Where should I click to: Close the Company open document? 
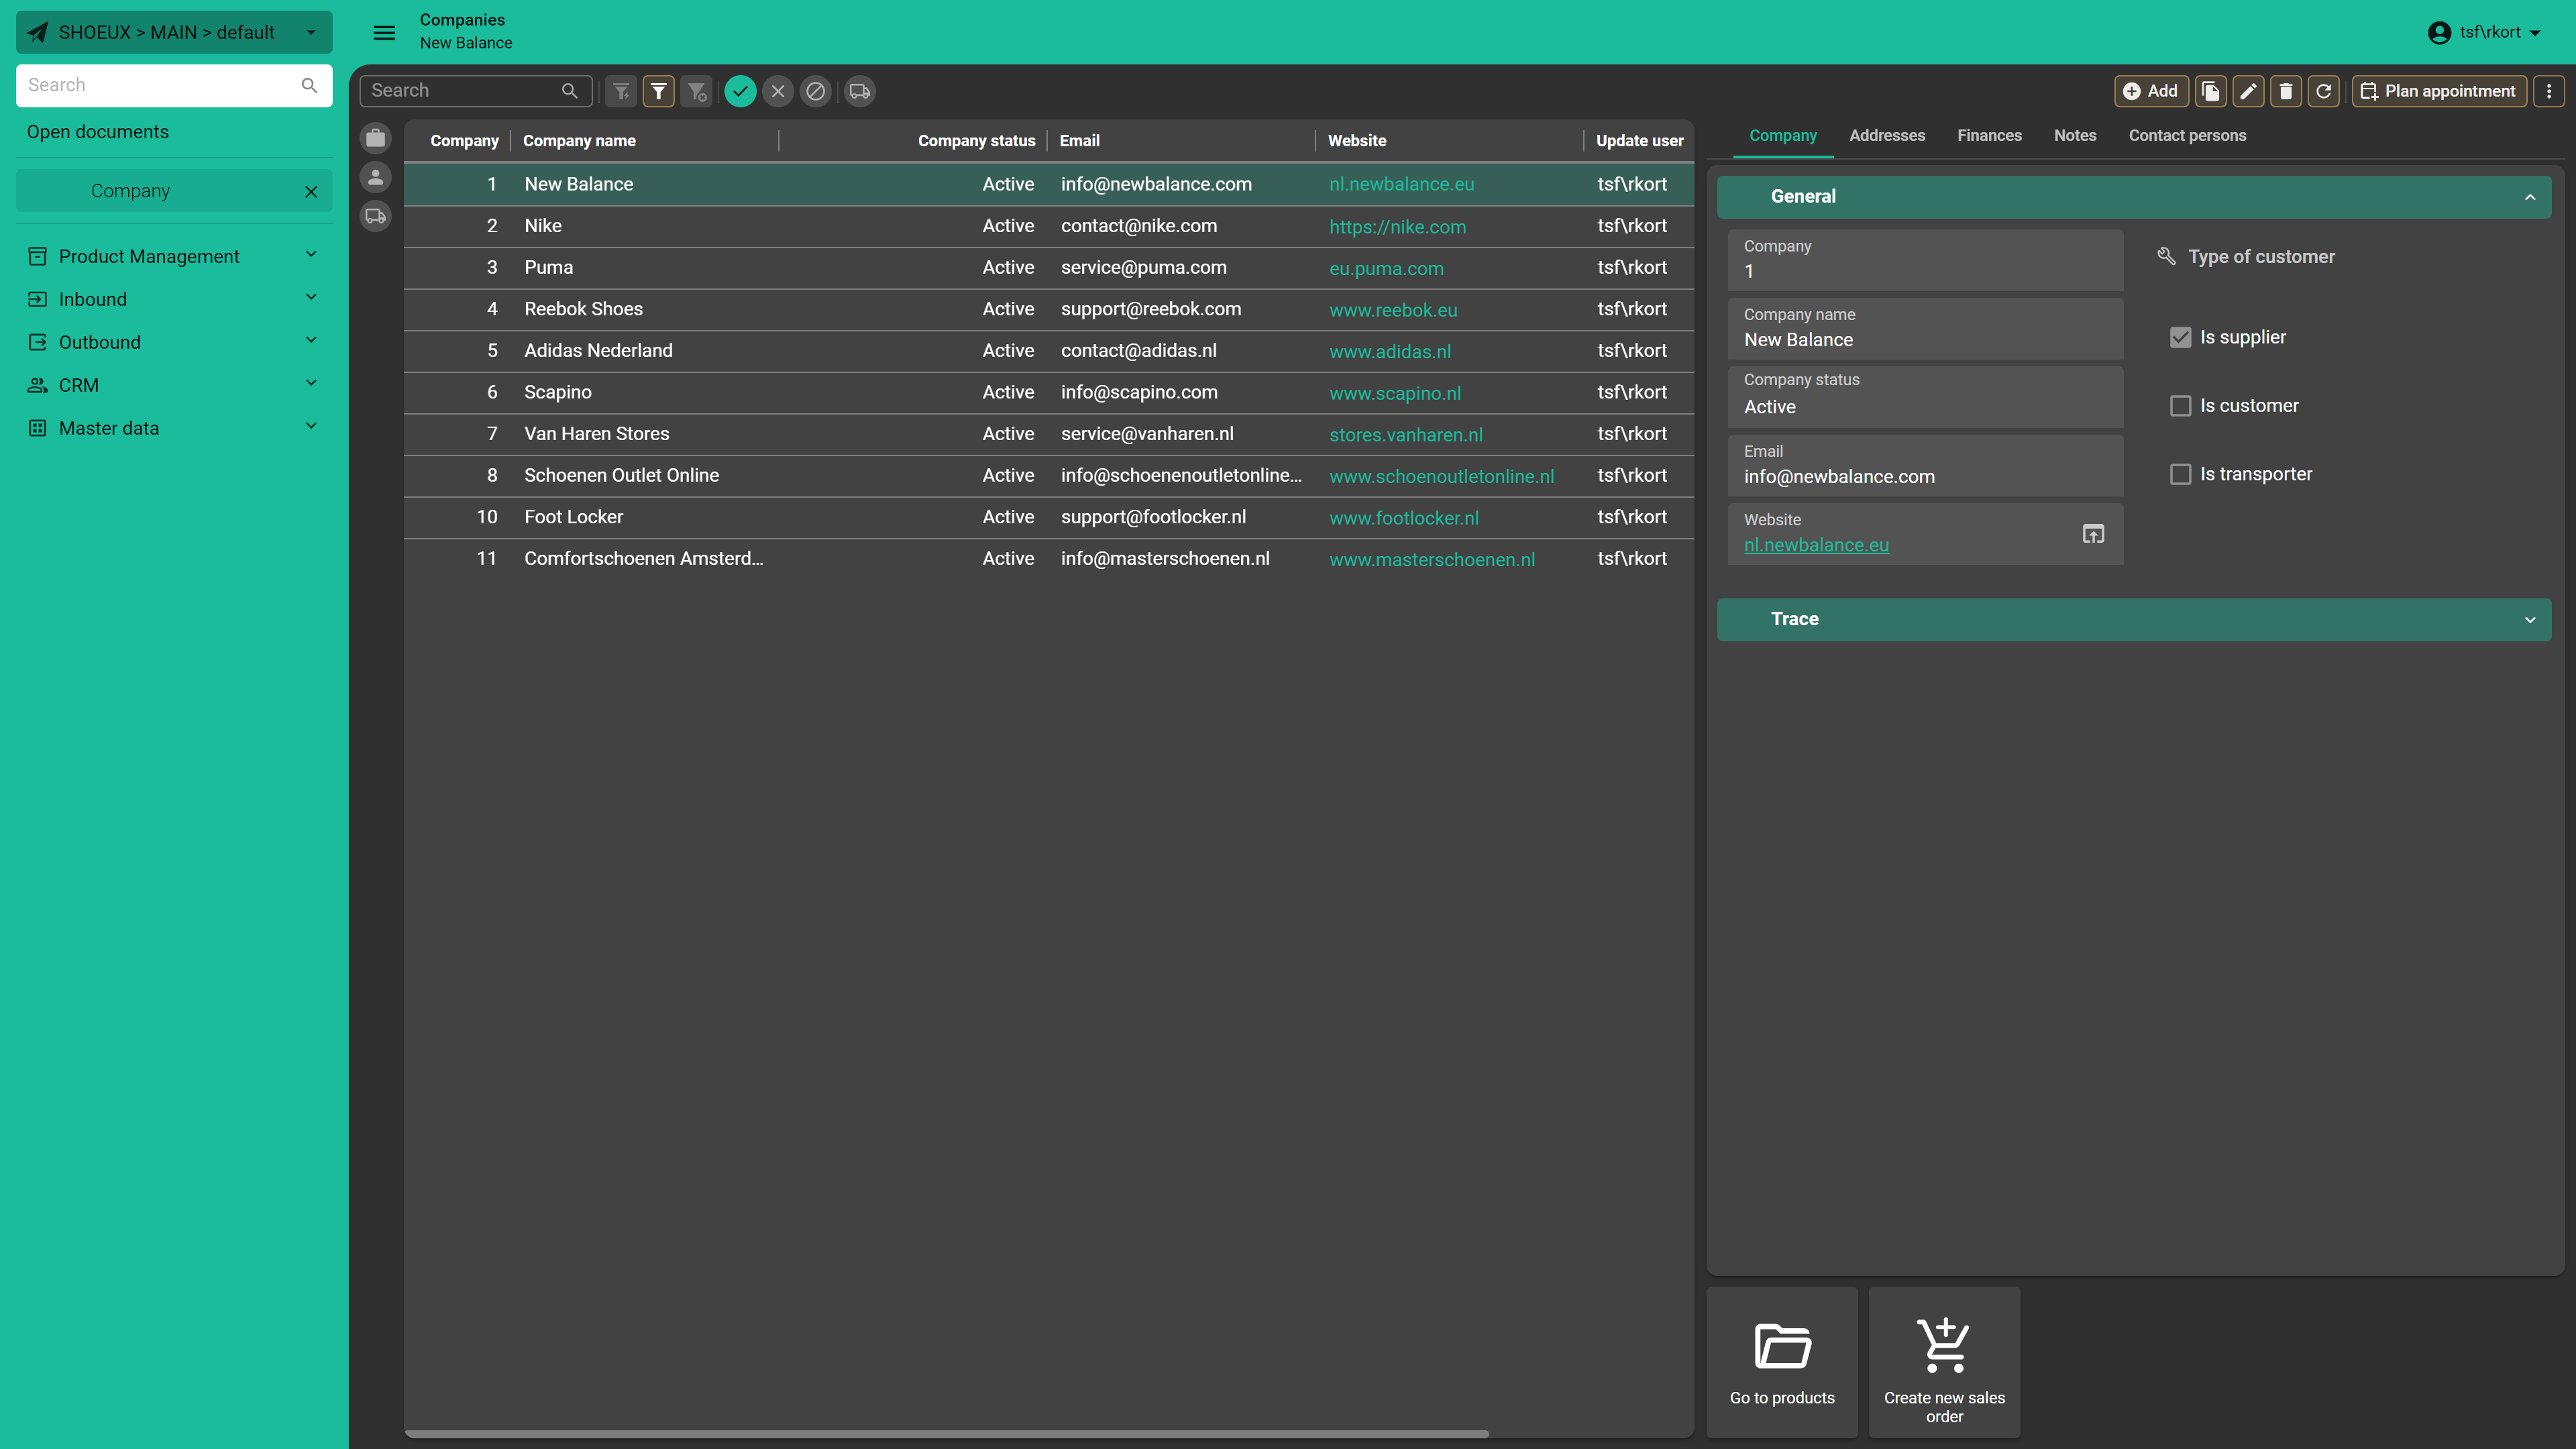[x=311, y=191]
